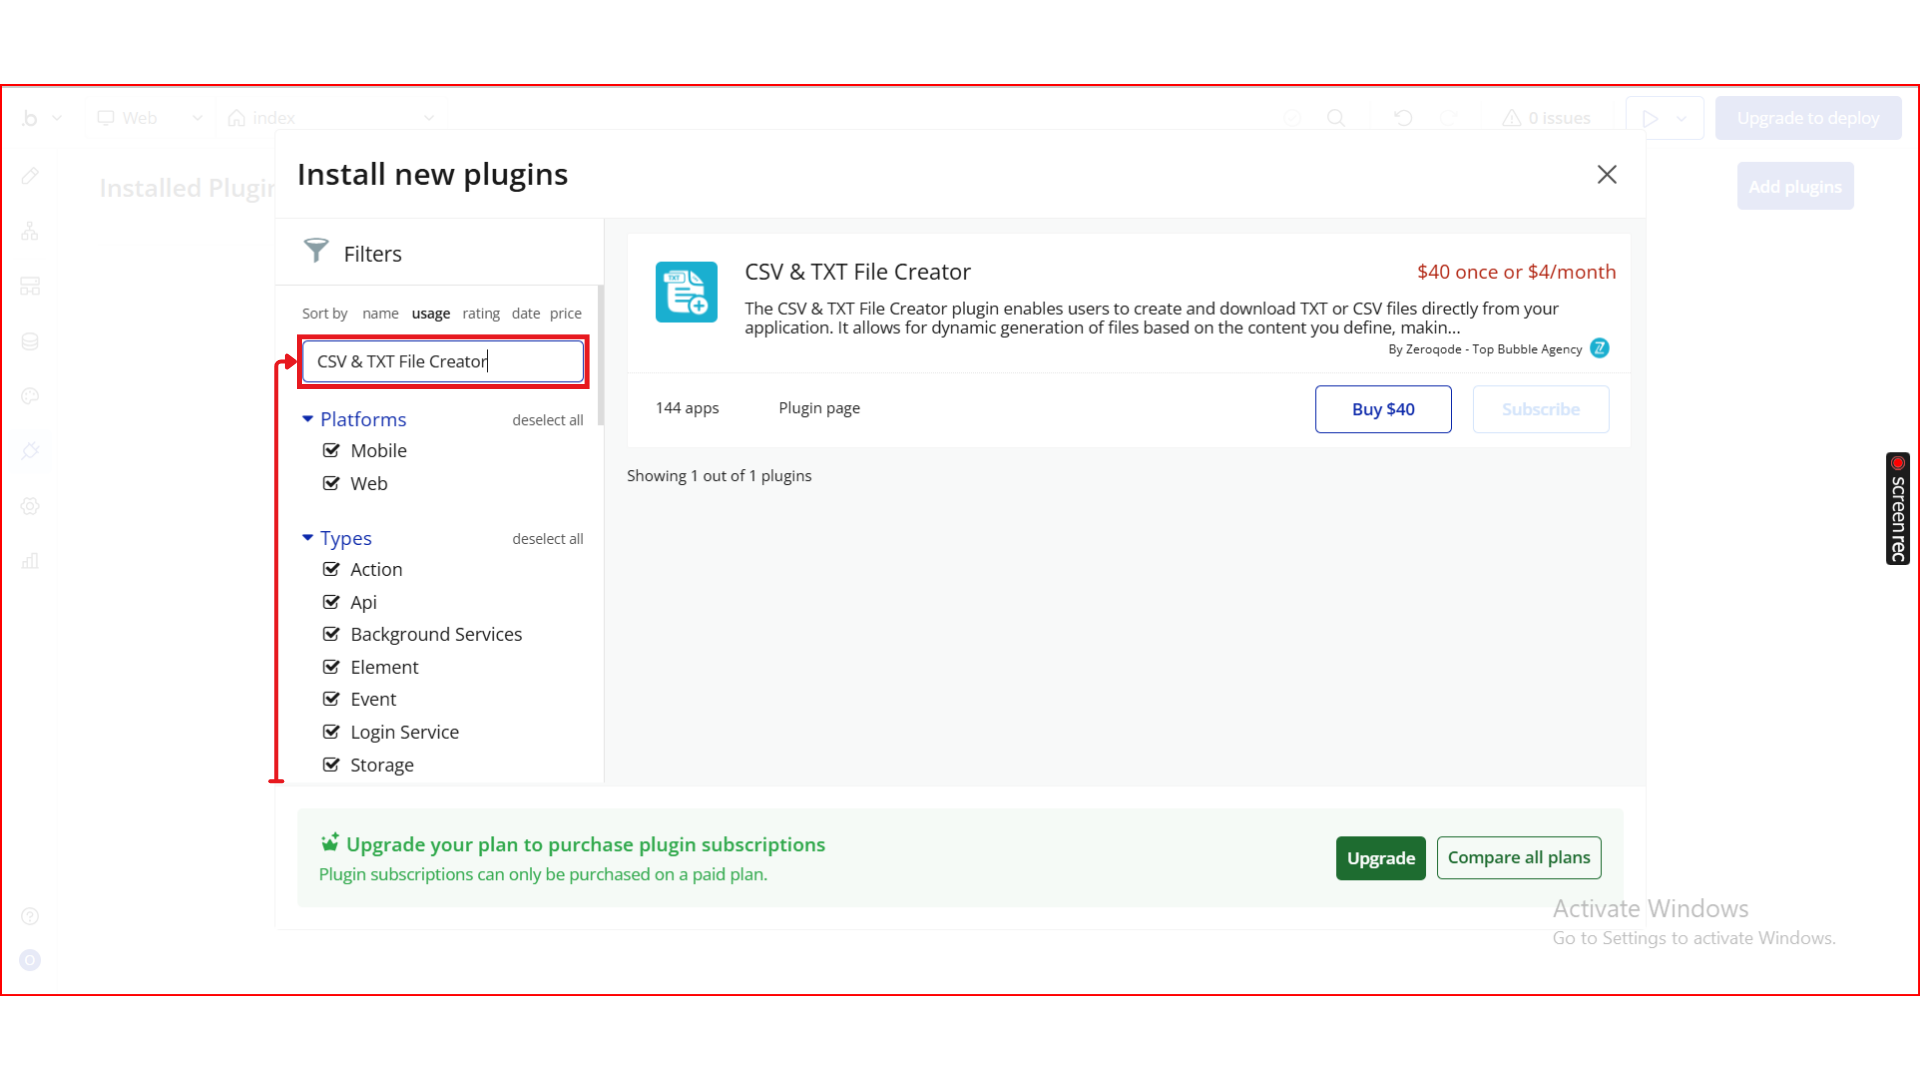Toggle the Login Service checkbox
Screen dimensions: 1920x1080
tap(331, 732)
